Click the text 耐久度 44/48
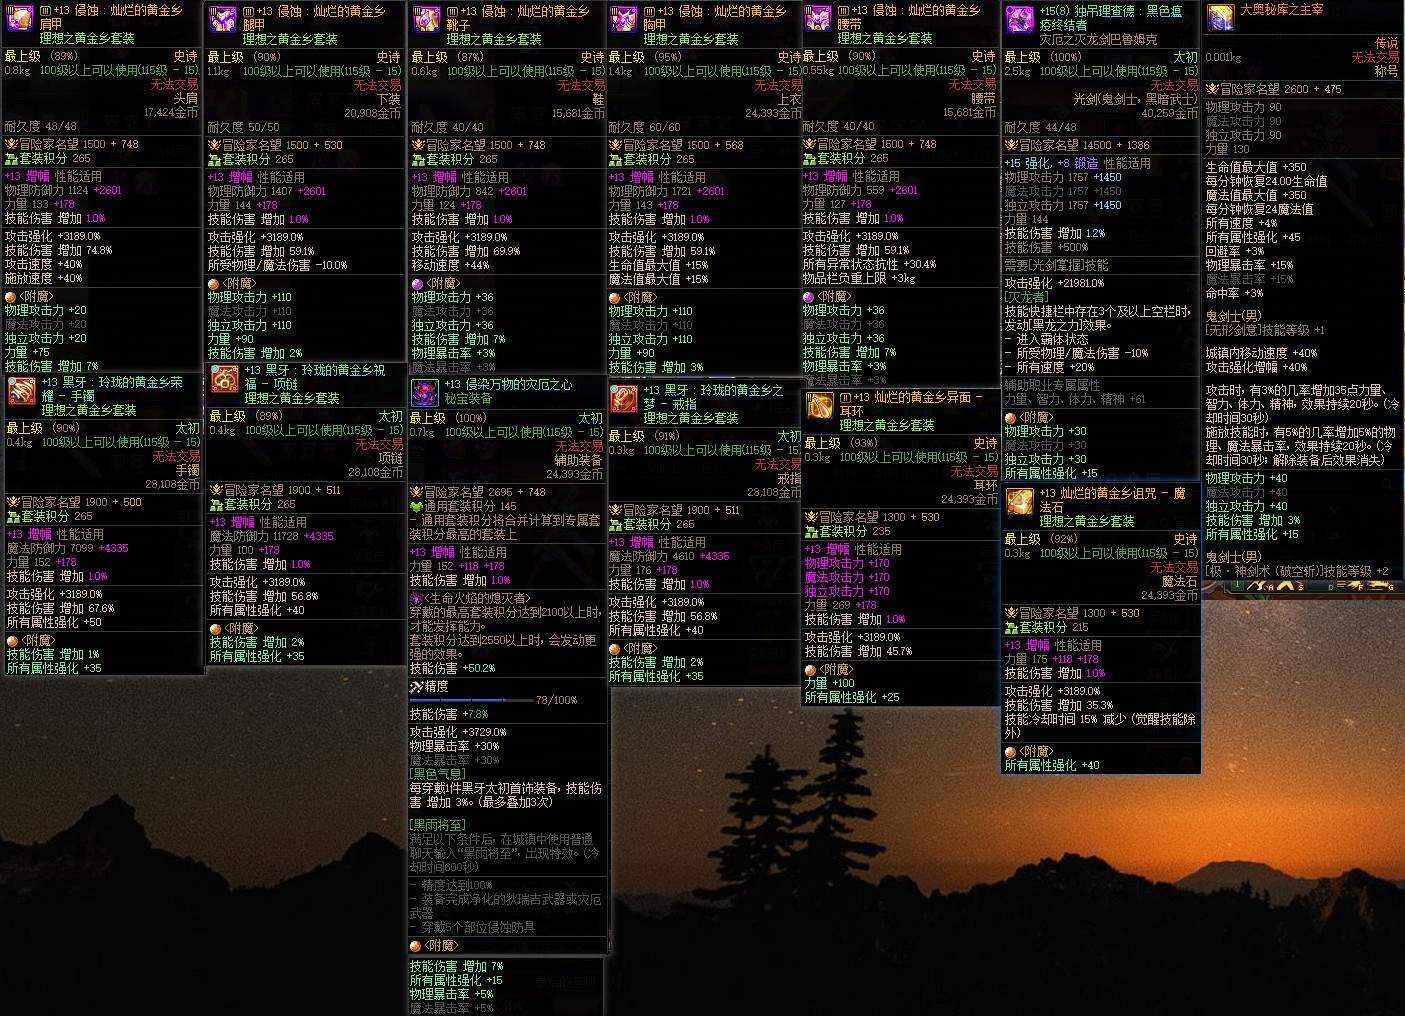 click(x=1041, y=127)
